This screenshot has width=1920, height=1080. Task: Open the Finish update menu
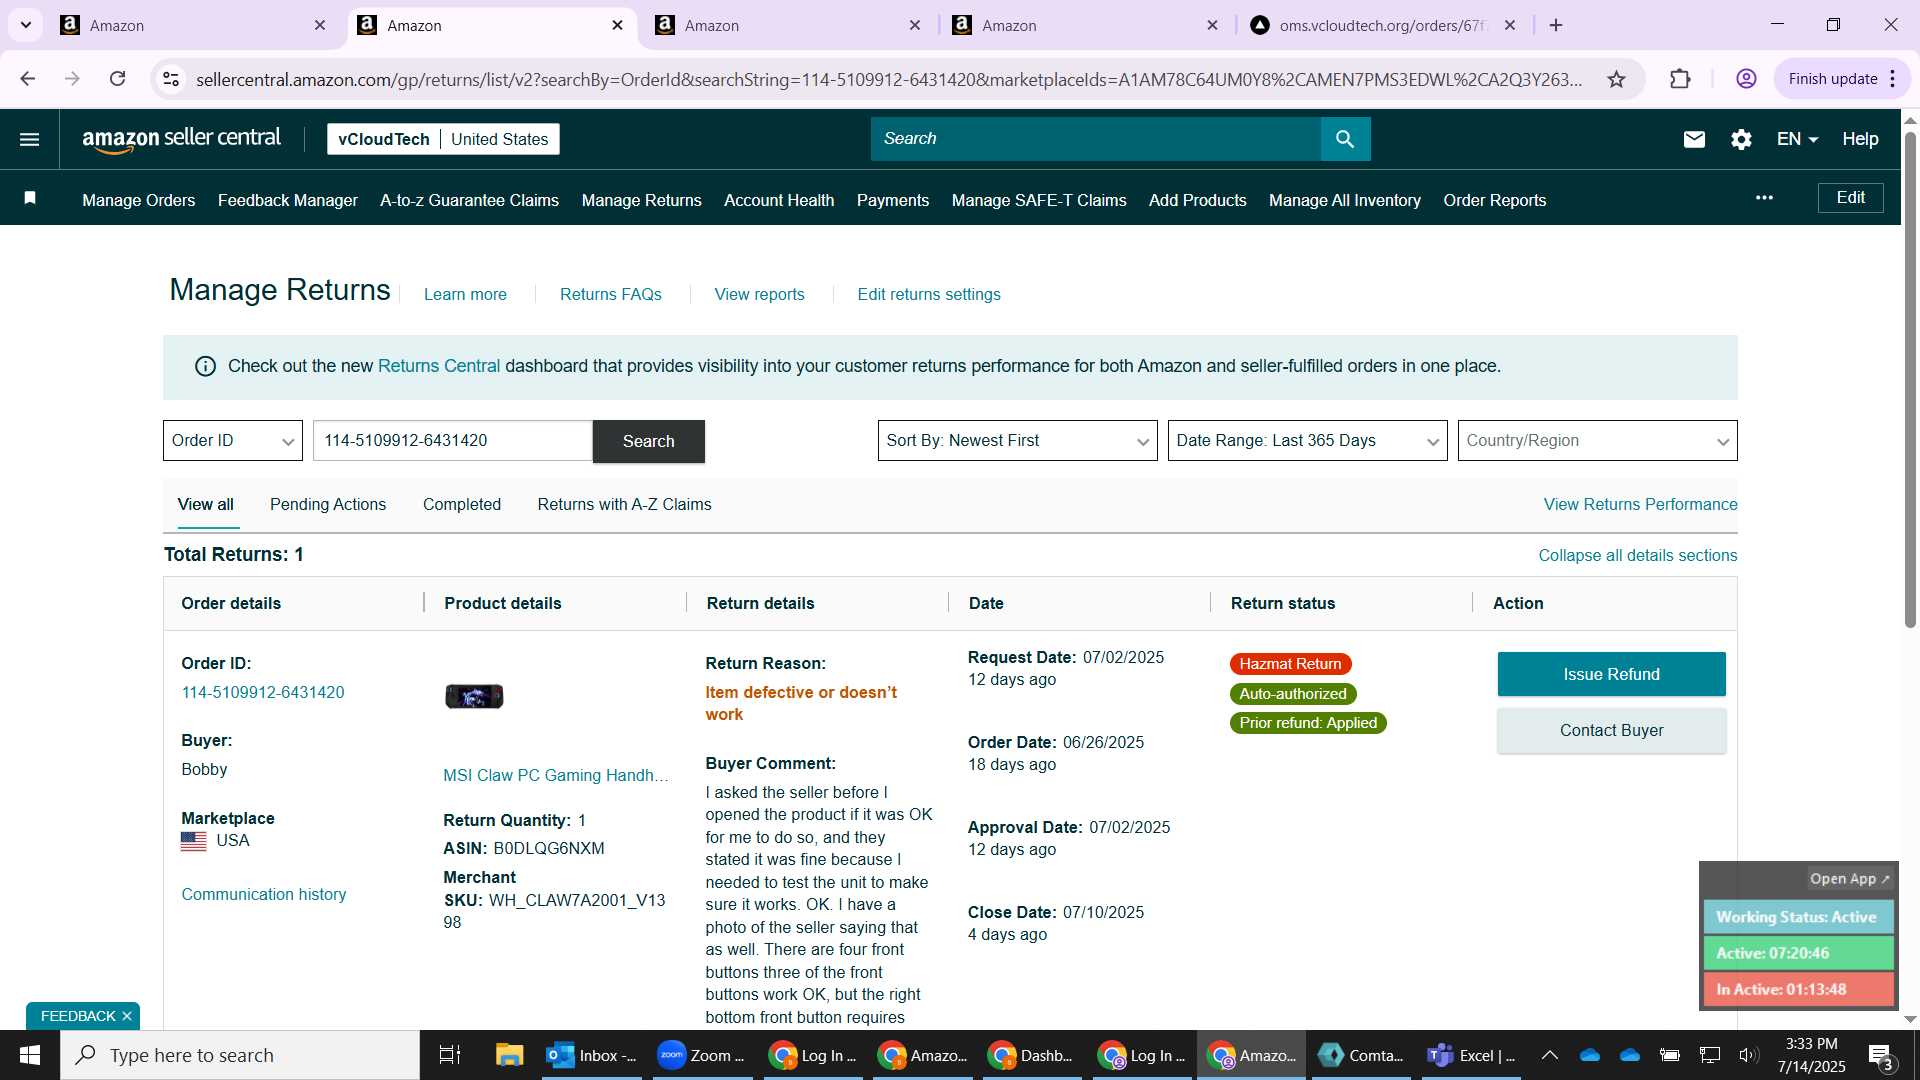tap(1842, 79)
